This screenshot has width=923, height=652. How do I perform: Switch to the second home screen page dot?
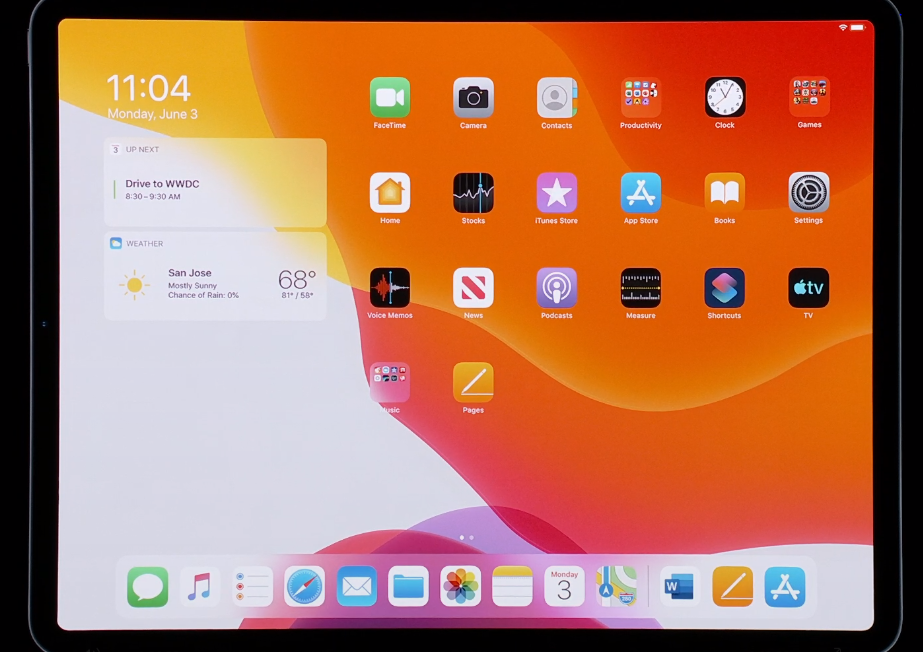click(x=472, y=538)
